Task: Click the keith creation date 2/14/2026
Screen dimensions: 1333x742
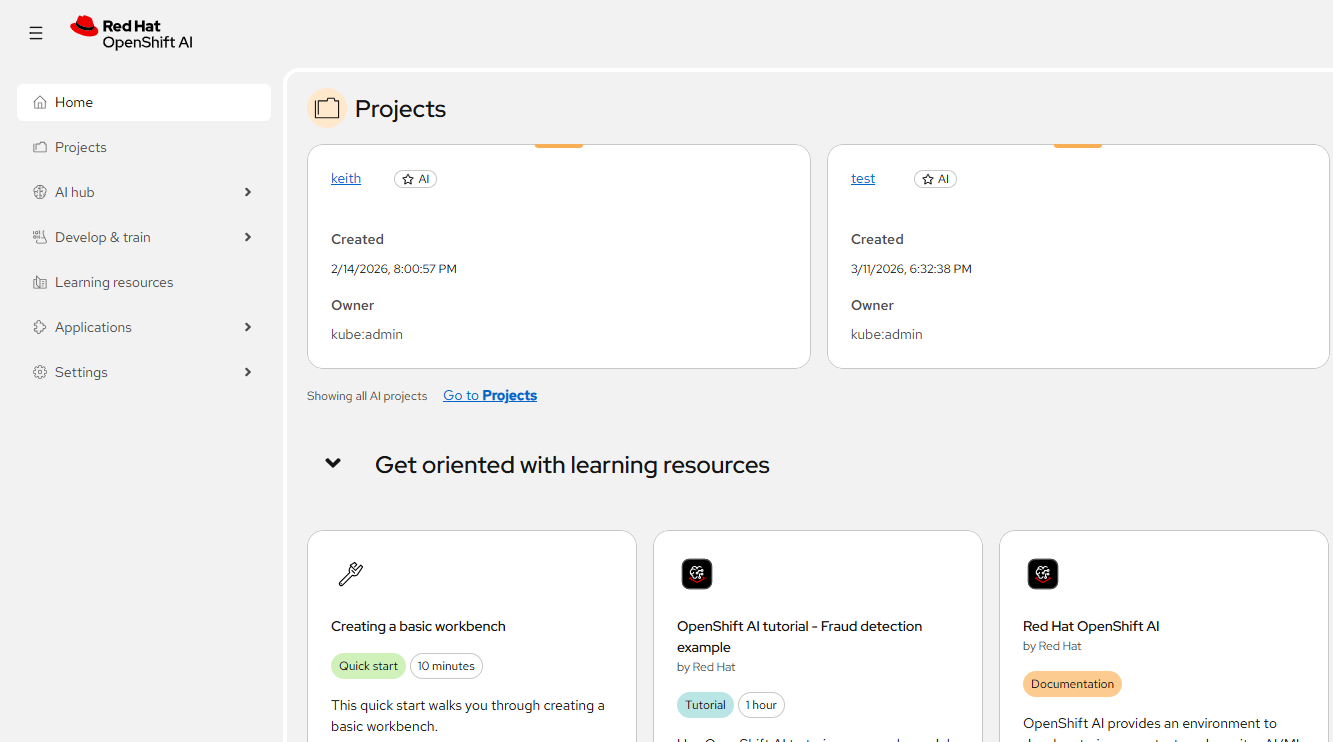Action: click(x=394, y=269)
